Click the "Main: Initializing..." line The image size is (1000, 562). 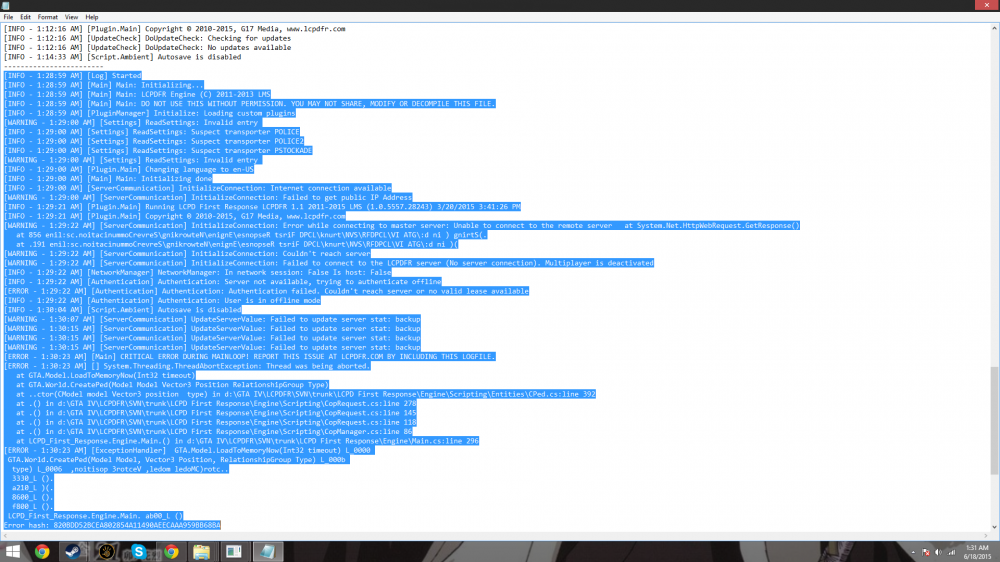tap(104, 85)
